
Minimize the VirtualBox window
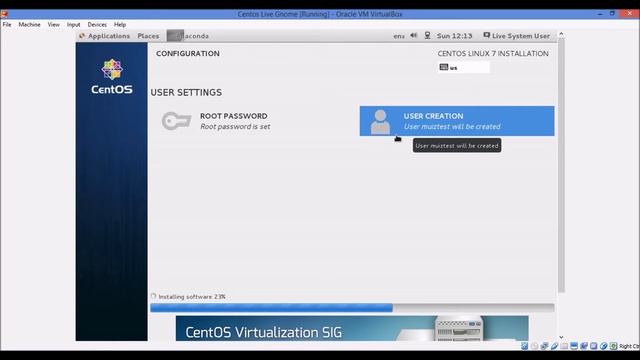point(600,14)
